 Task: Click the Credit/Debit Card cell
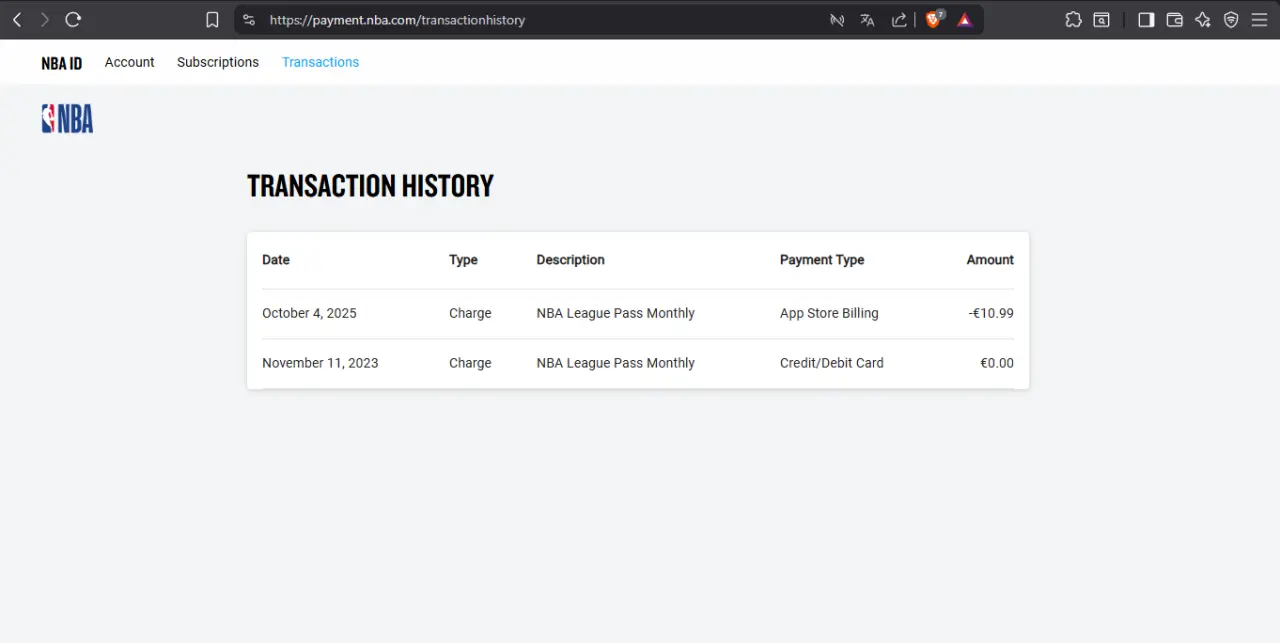832,363
